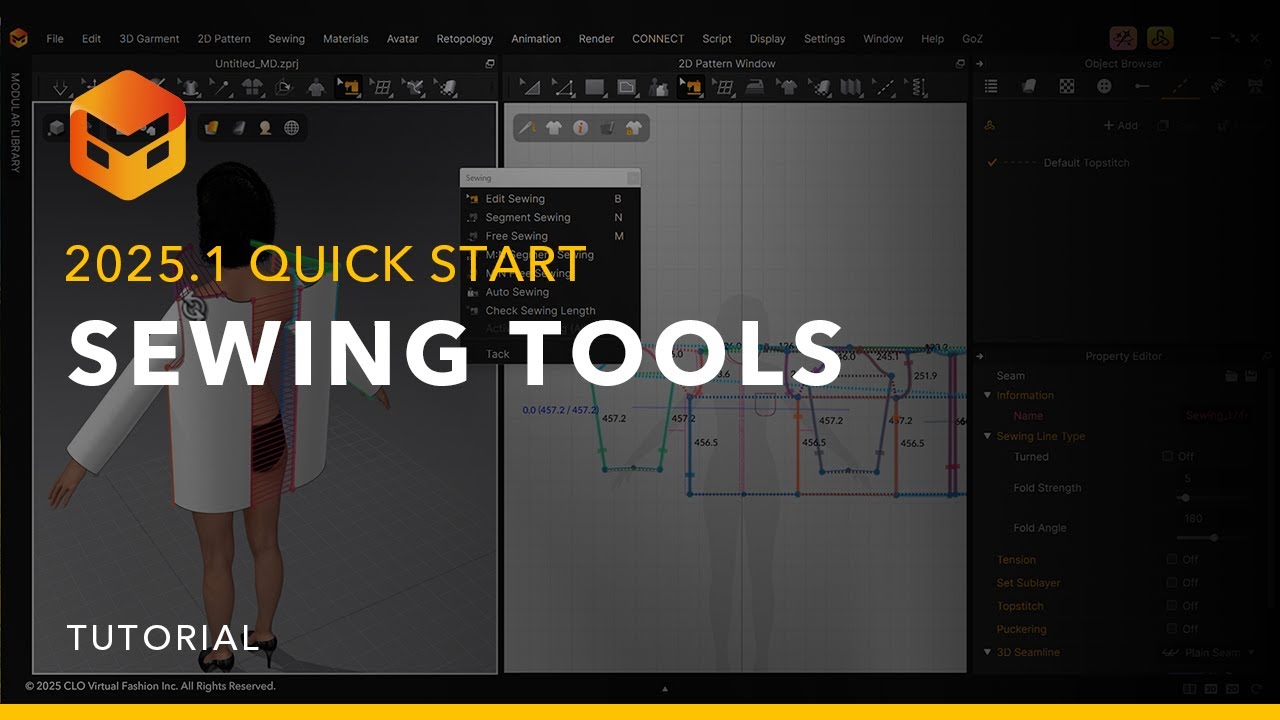Image resolution: width=1280 pixels, height=720 pixels.
Task: Open the Materials menu
Action: coord(346,39)
